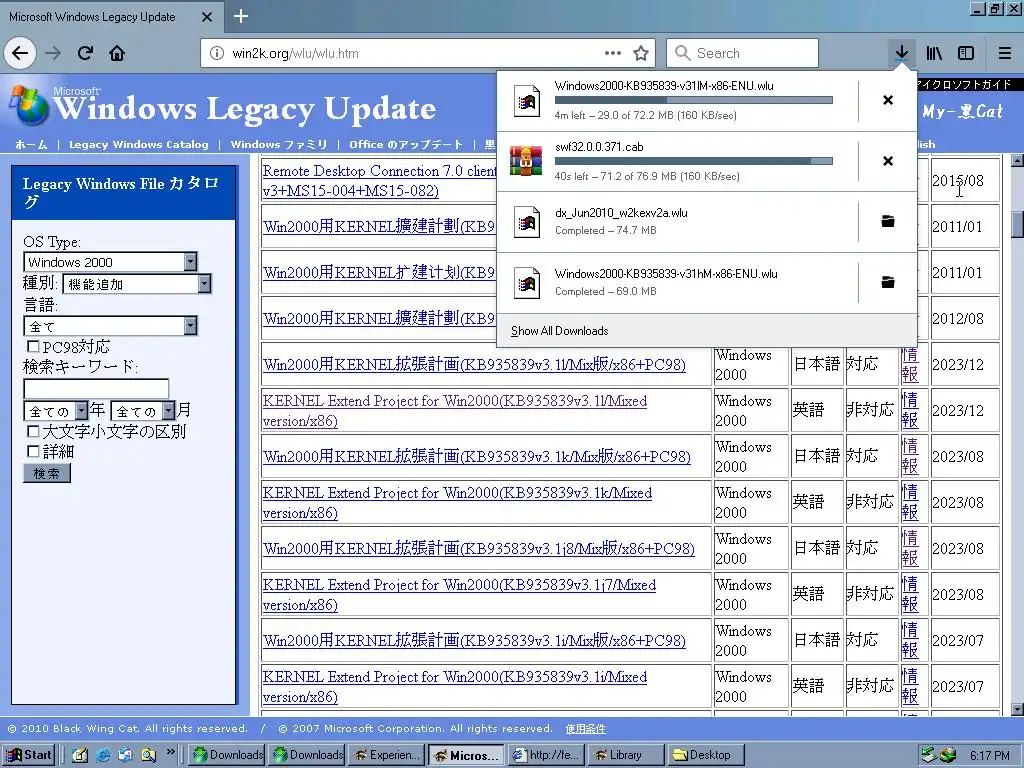Show site information for win2k.org
Image resolution: width=1024 pixels, height=768 pixels.
217,54
